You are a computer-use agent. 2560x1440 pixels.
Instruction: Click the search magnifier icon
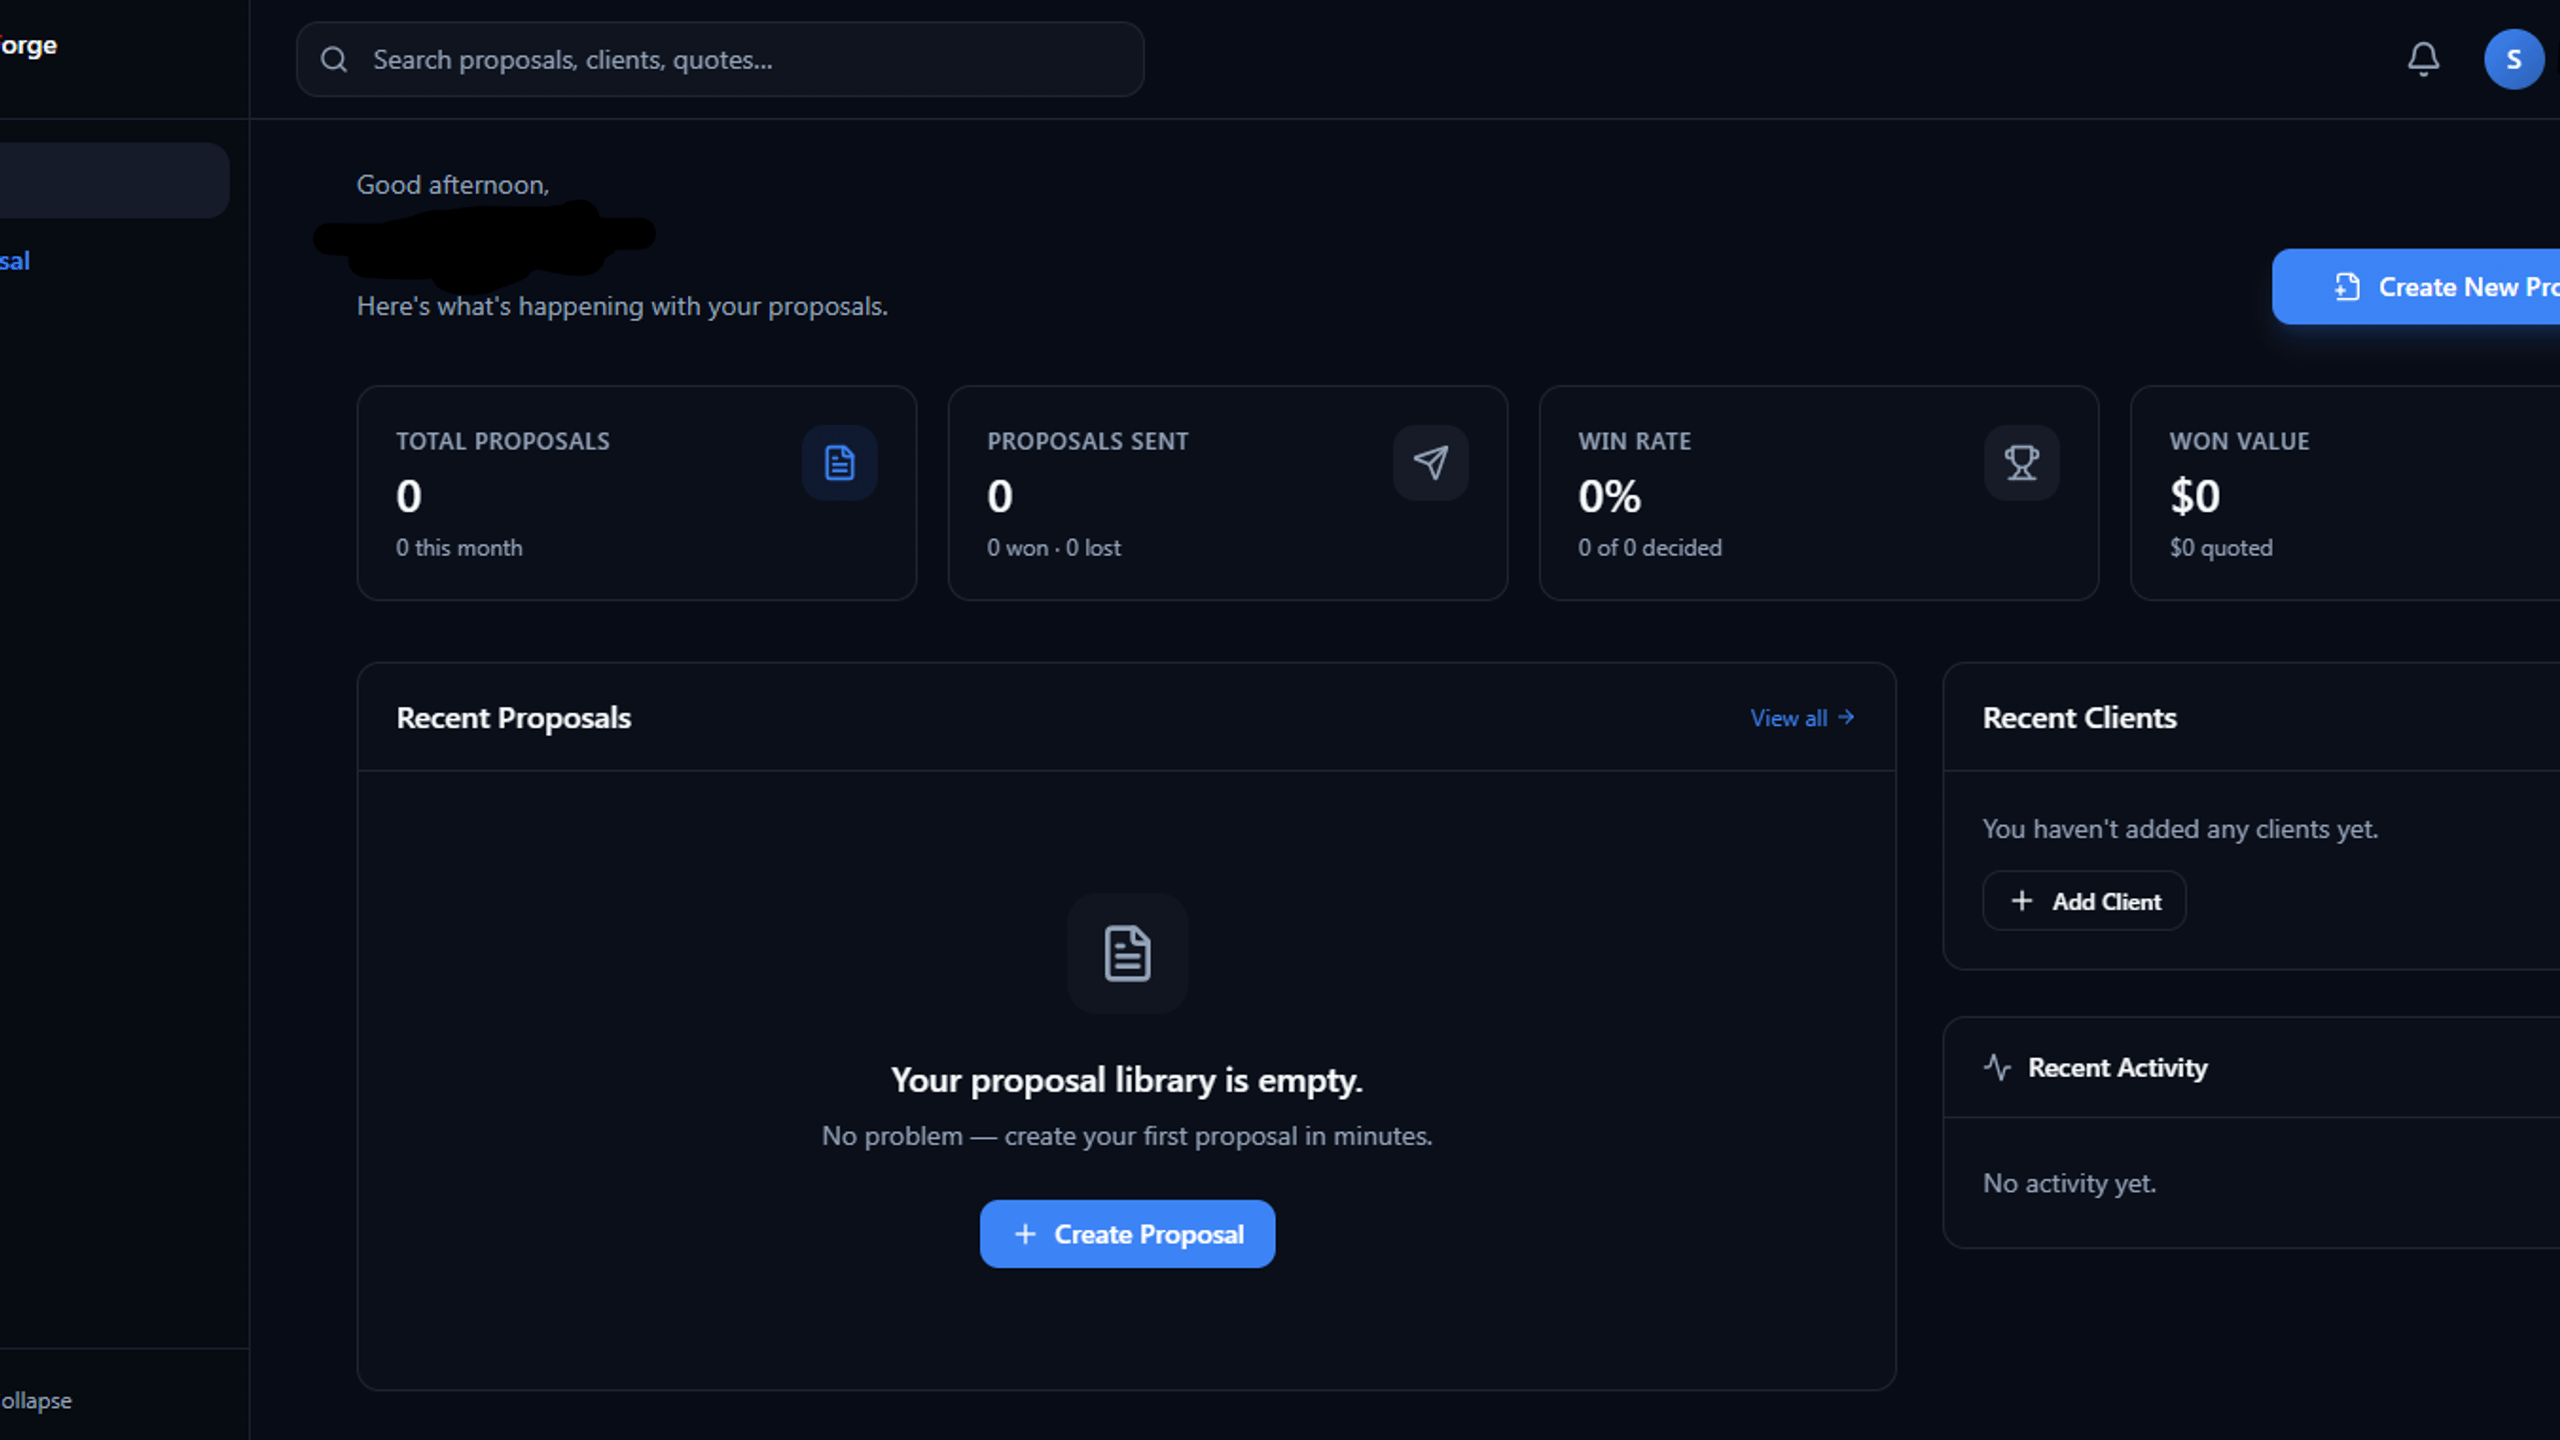pos(334,60)
